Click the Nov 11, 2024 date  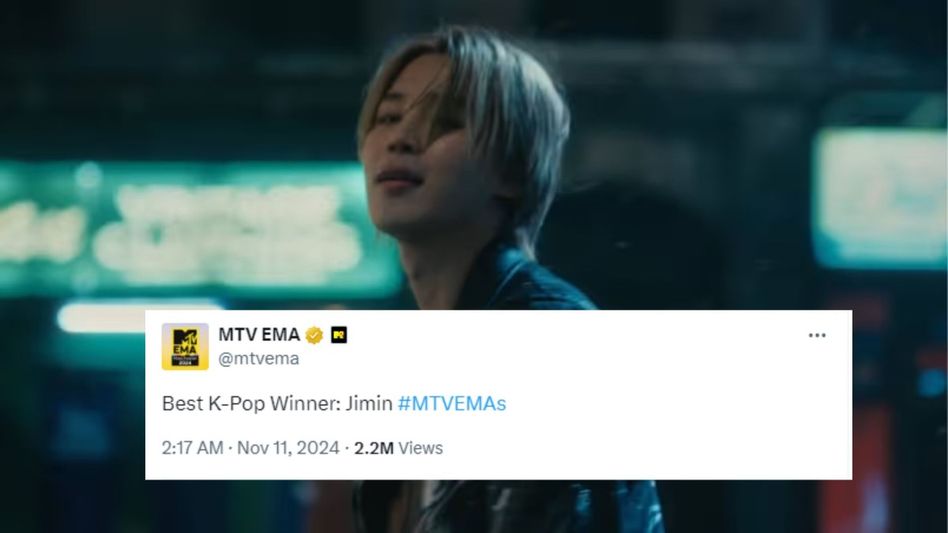288,448
